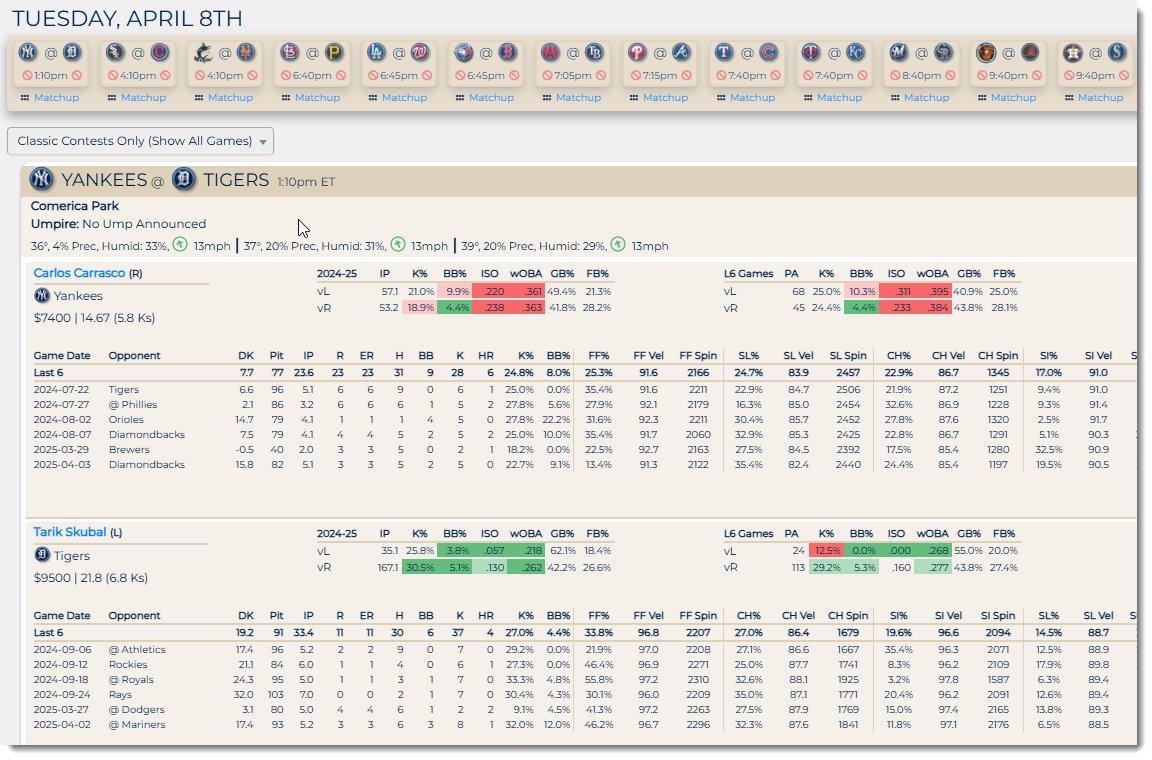This screenshot has height=760, width=1152.
Task: Select the 1:10pm time on the first game card
Action: pos(51,75)
